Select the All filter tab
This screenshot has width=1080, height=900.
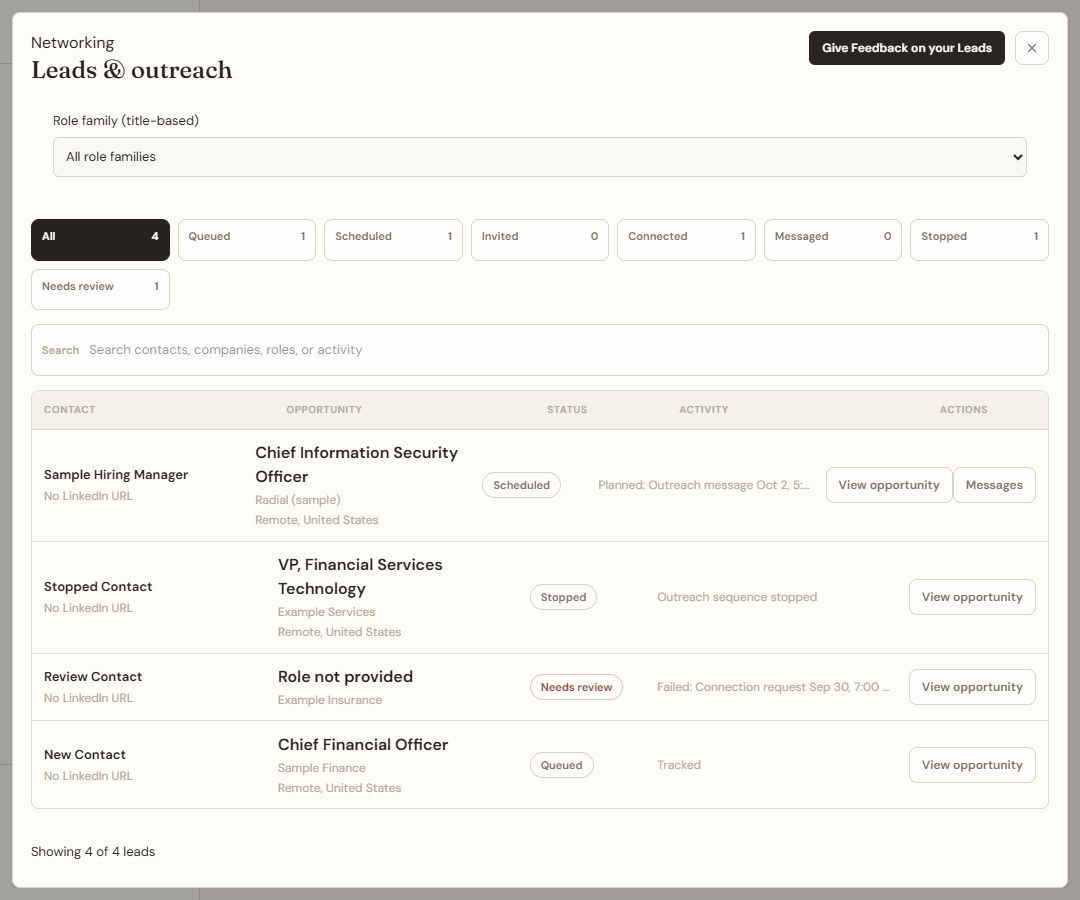point(100,240)
